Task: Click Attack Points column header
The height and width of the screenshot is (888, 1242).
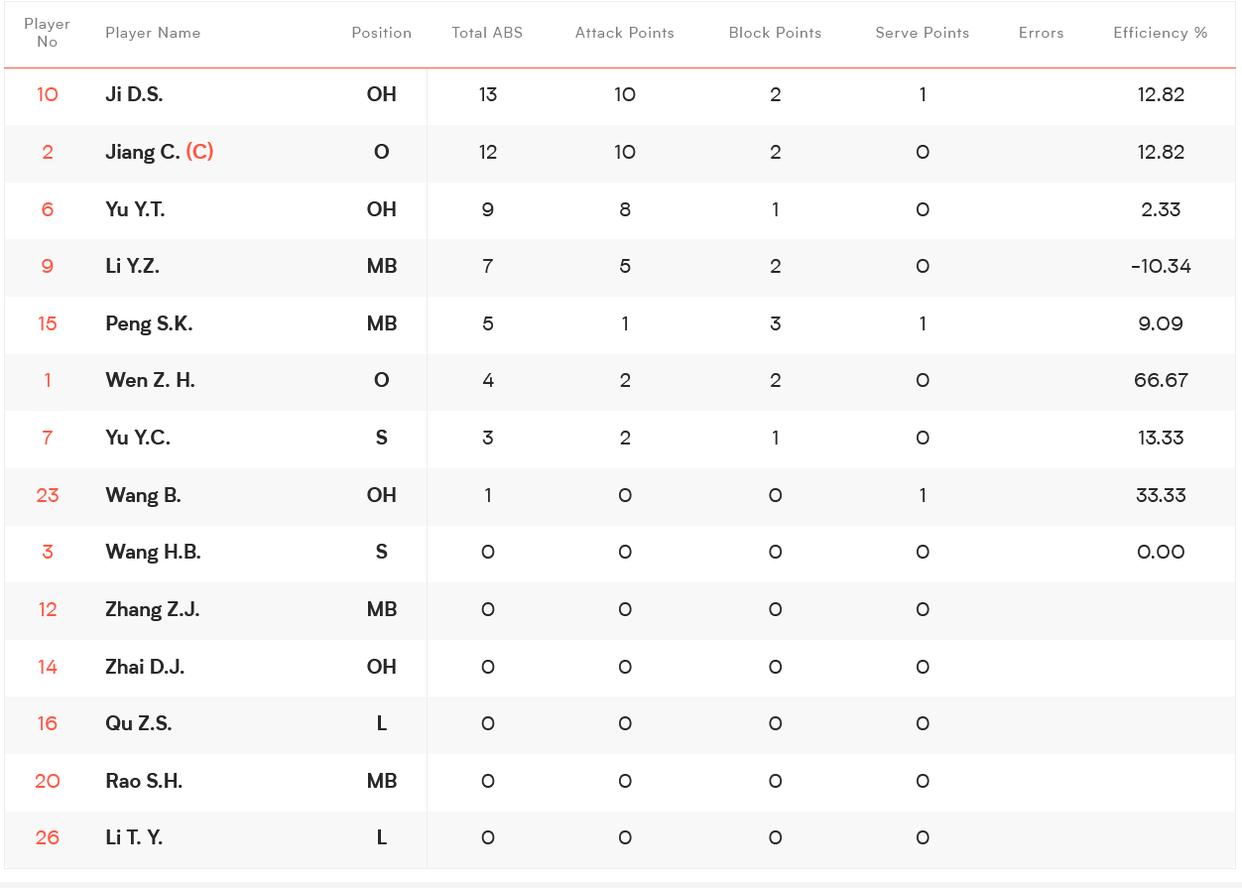Action: coord(624,33)
